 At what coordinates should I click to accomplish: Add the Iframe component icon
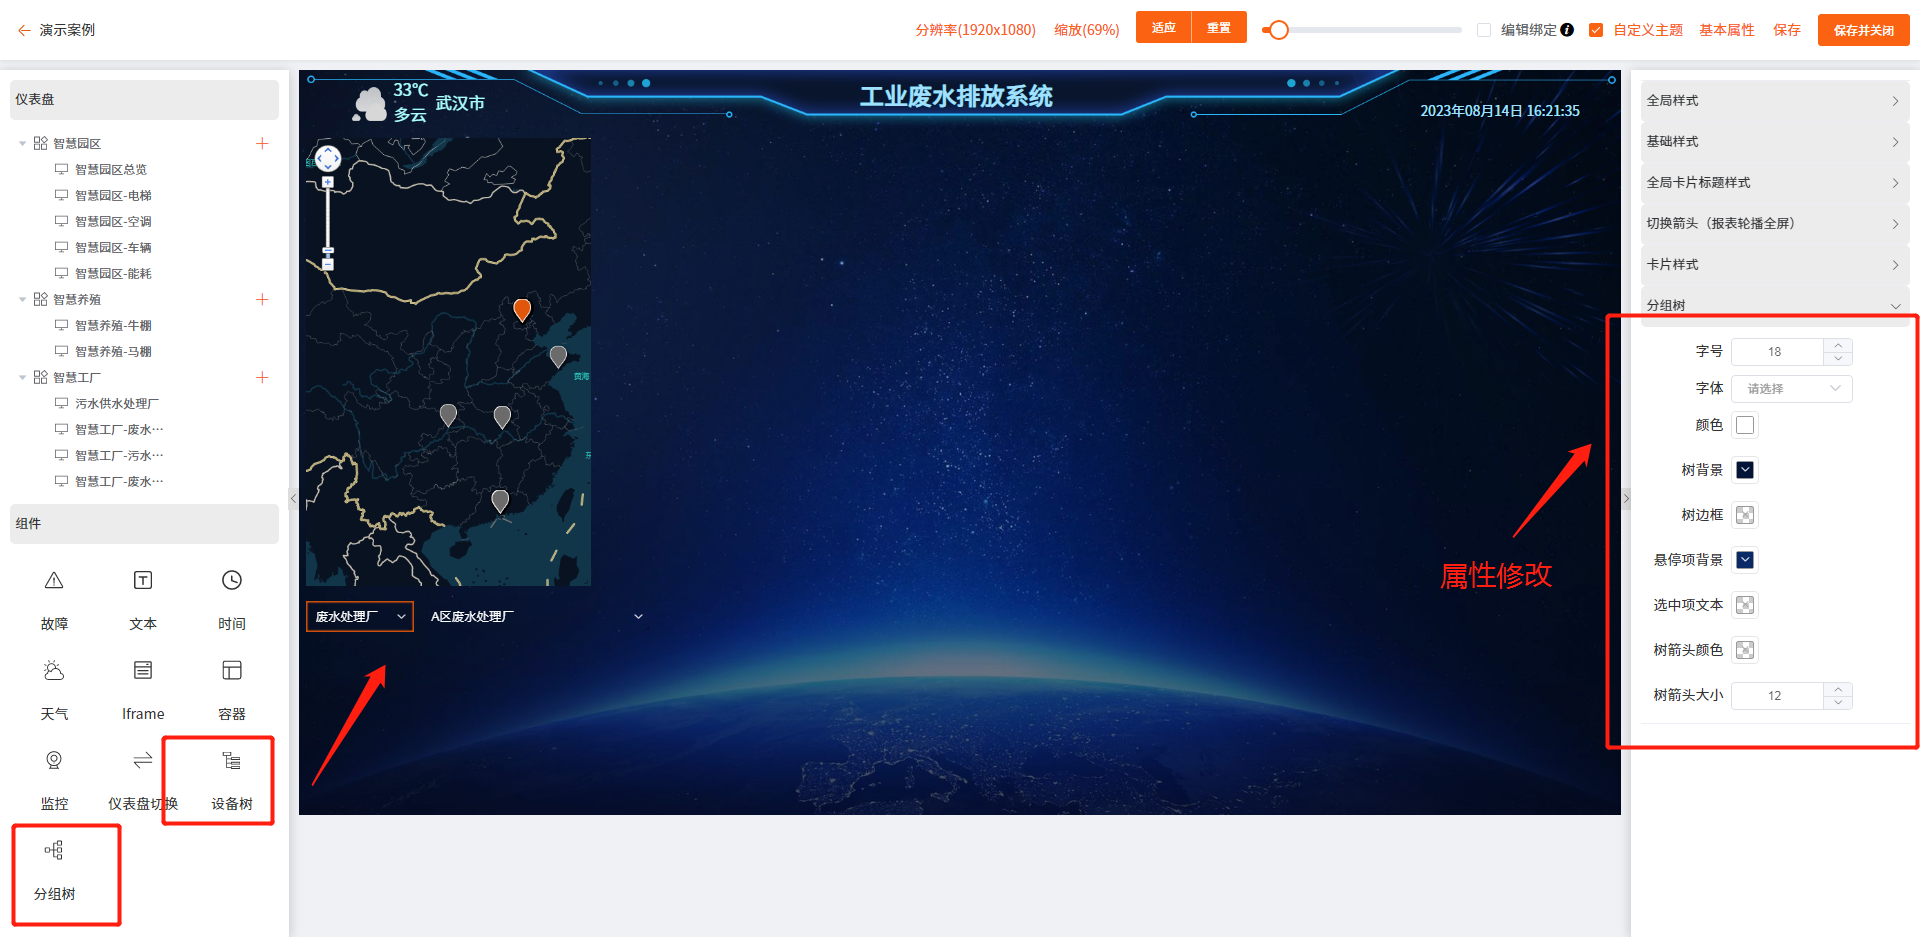click(143, 671)
